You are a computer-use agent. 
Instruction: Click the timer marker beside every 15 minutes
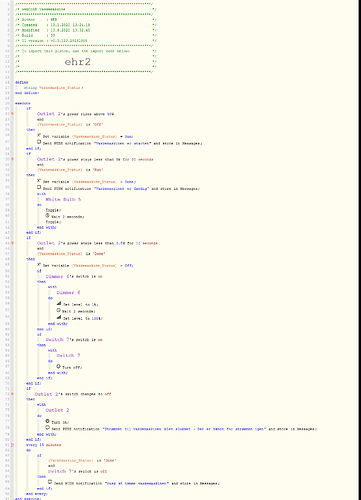tap(12, 445)
